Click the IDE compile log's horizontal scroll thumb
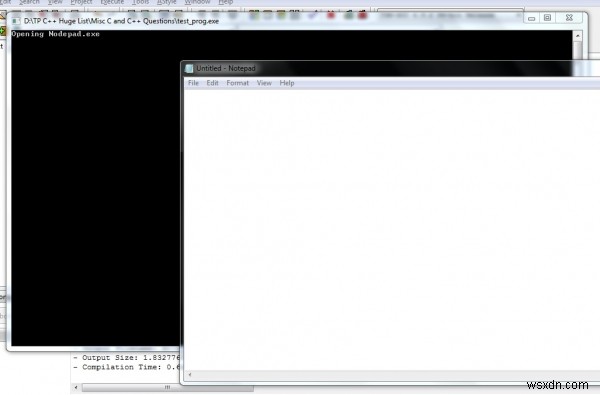This screenshot has width=600, height=395. pyautogui.click(x=168, y=388)
